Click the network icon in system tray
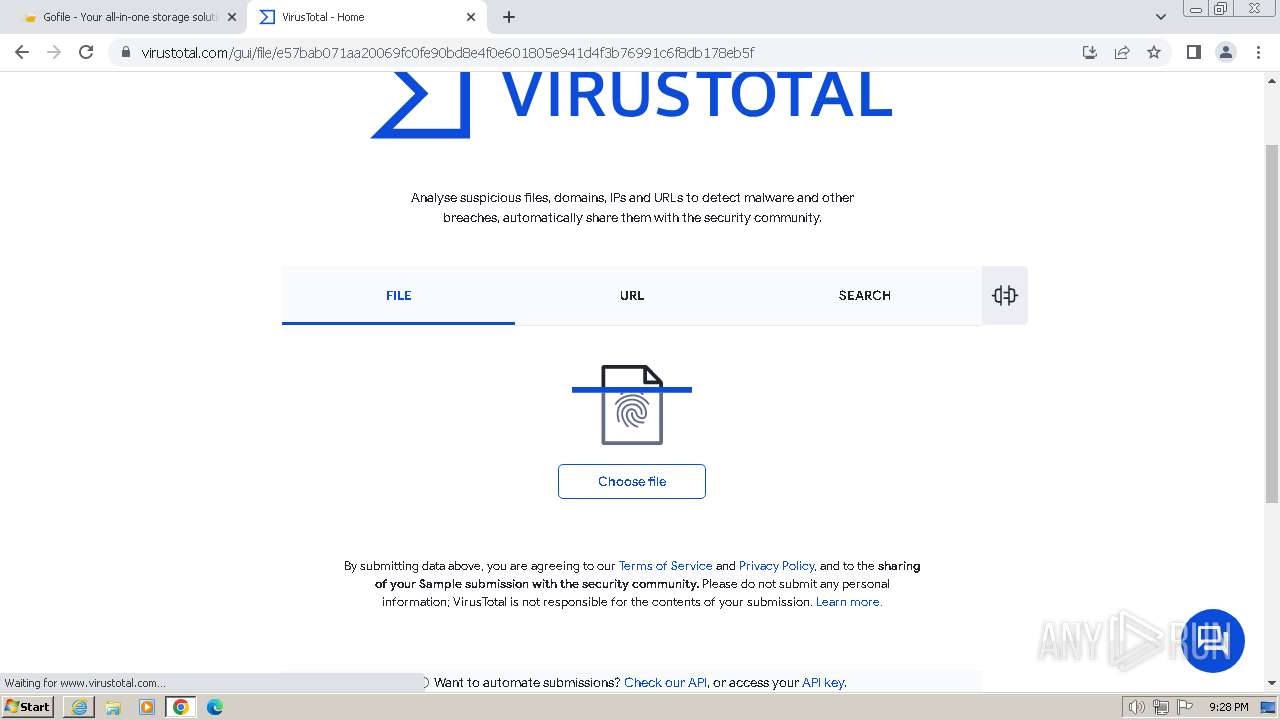Screen dimensions: 1280x720 click(x=1161, y=707)
